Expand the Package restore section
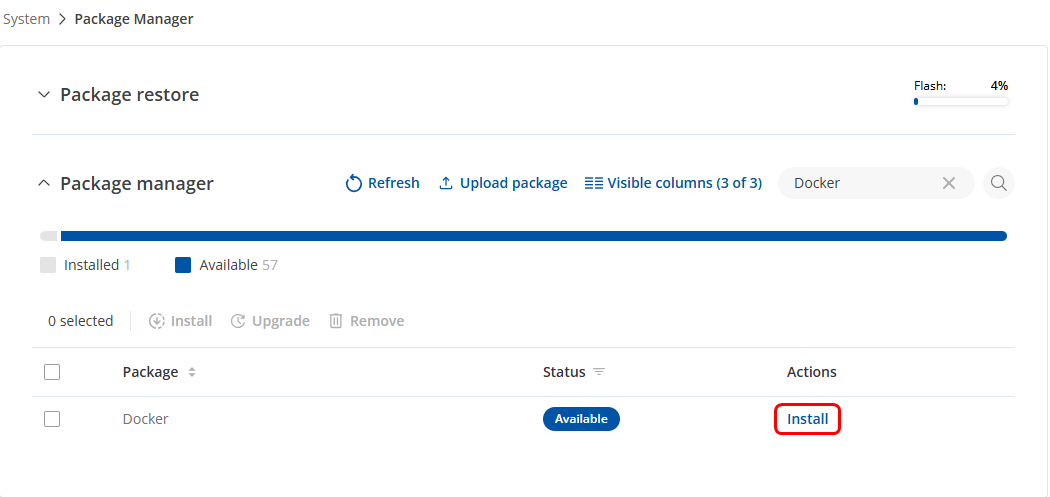 [x=43, y=95]
